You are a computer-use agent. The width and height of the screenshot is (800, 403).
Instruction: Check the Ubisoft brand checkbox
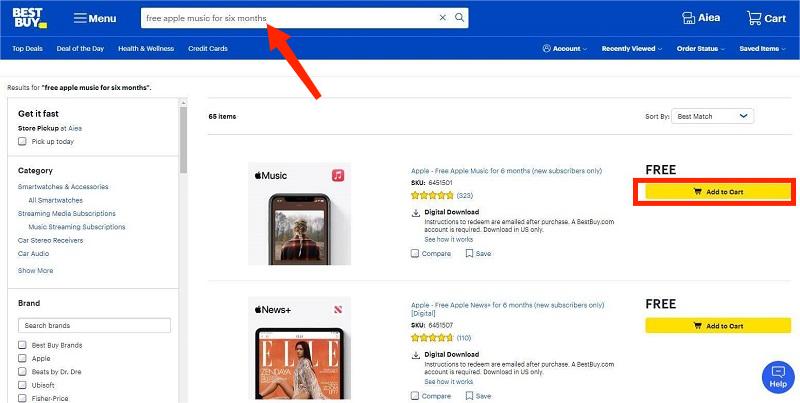(x=22, y=385)
